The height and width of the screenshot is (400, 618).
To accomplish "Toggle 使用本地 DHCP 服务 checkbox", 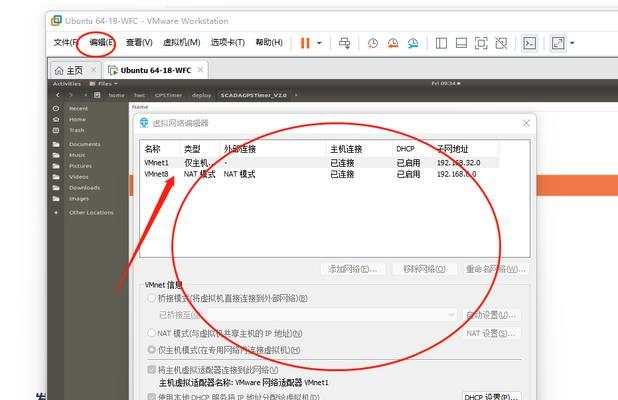I will pyautogui.click(x=151, y=396).
